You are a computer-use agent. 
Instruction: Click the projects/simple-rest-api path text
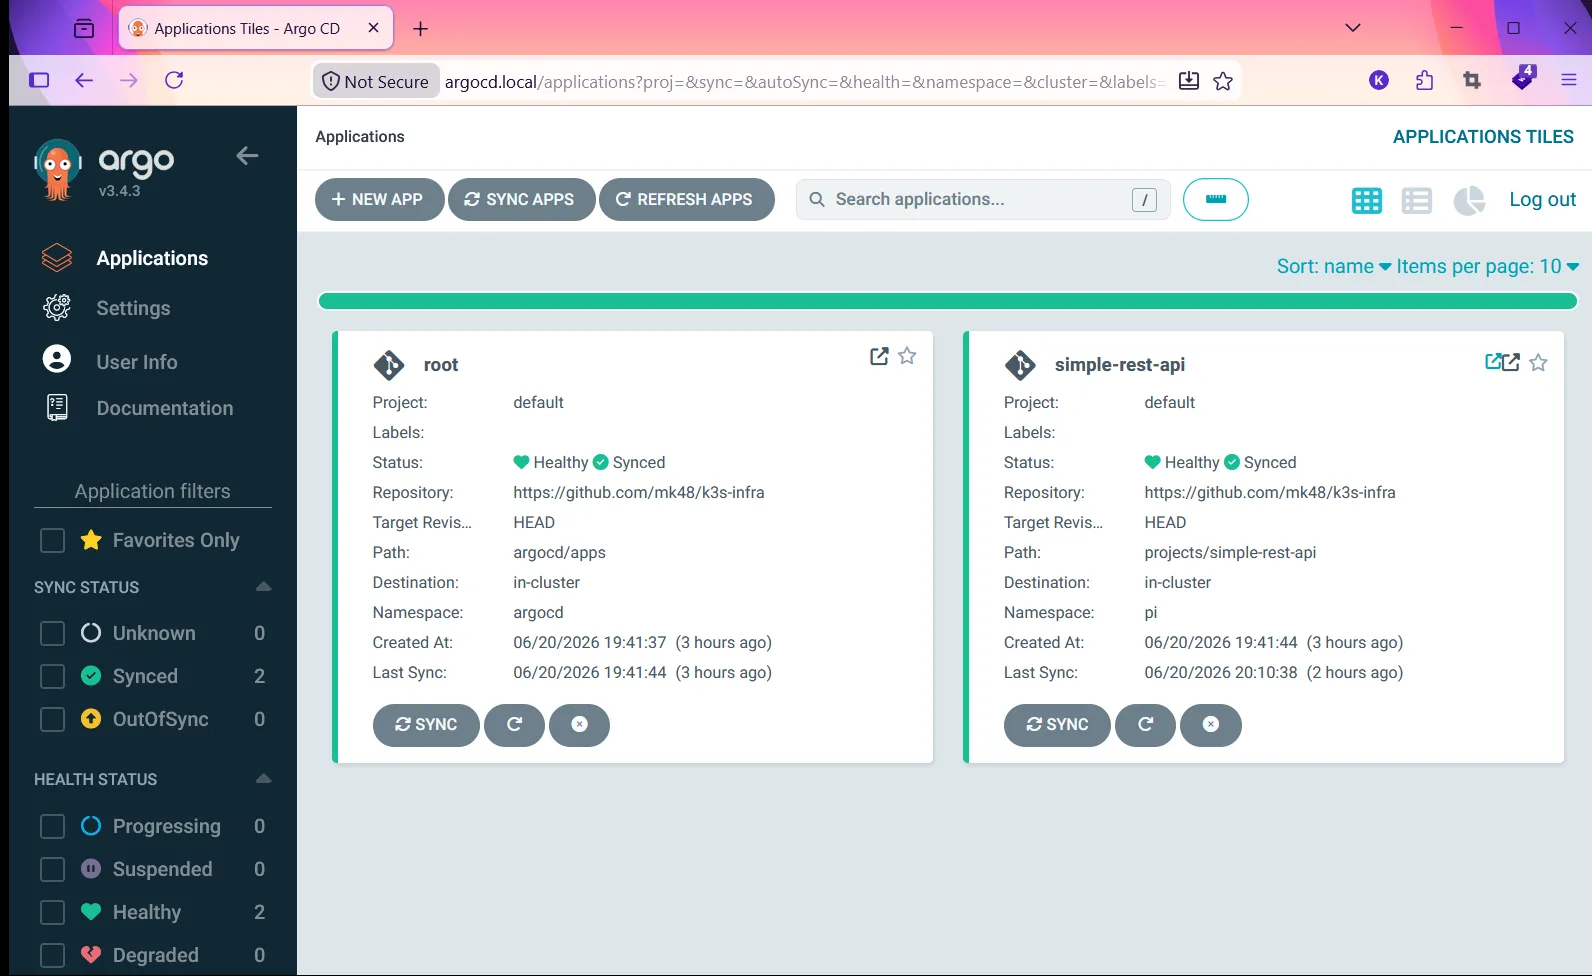1230,552
